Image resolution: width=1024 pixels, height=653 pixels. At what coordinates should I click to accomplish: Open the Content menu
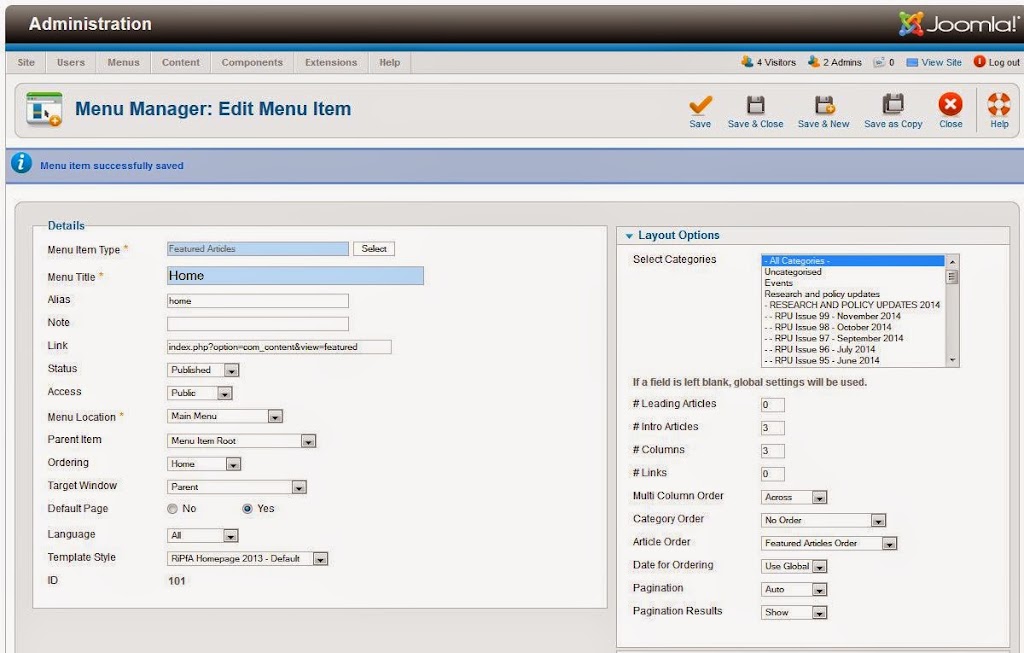[x=181, y=63]
